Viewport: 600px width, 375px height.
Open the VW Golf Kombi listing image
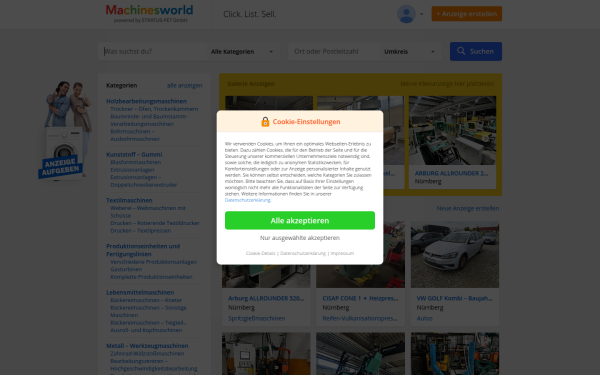[455, 254]
